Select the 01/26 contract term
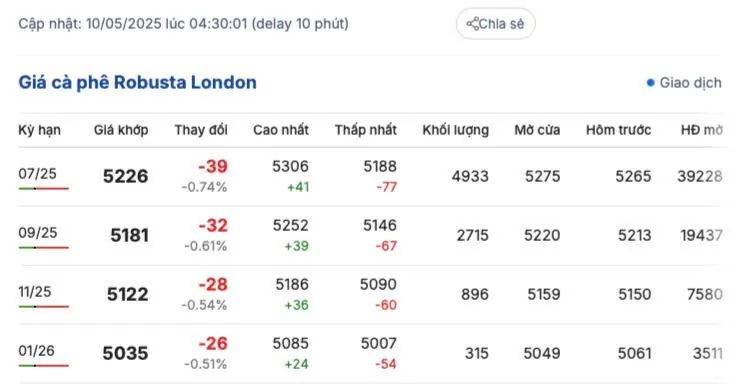Screen dimensions: 739x391 click(36, 350)
